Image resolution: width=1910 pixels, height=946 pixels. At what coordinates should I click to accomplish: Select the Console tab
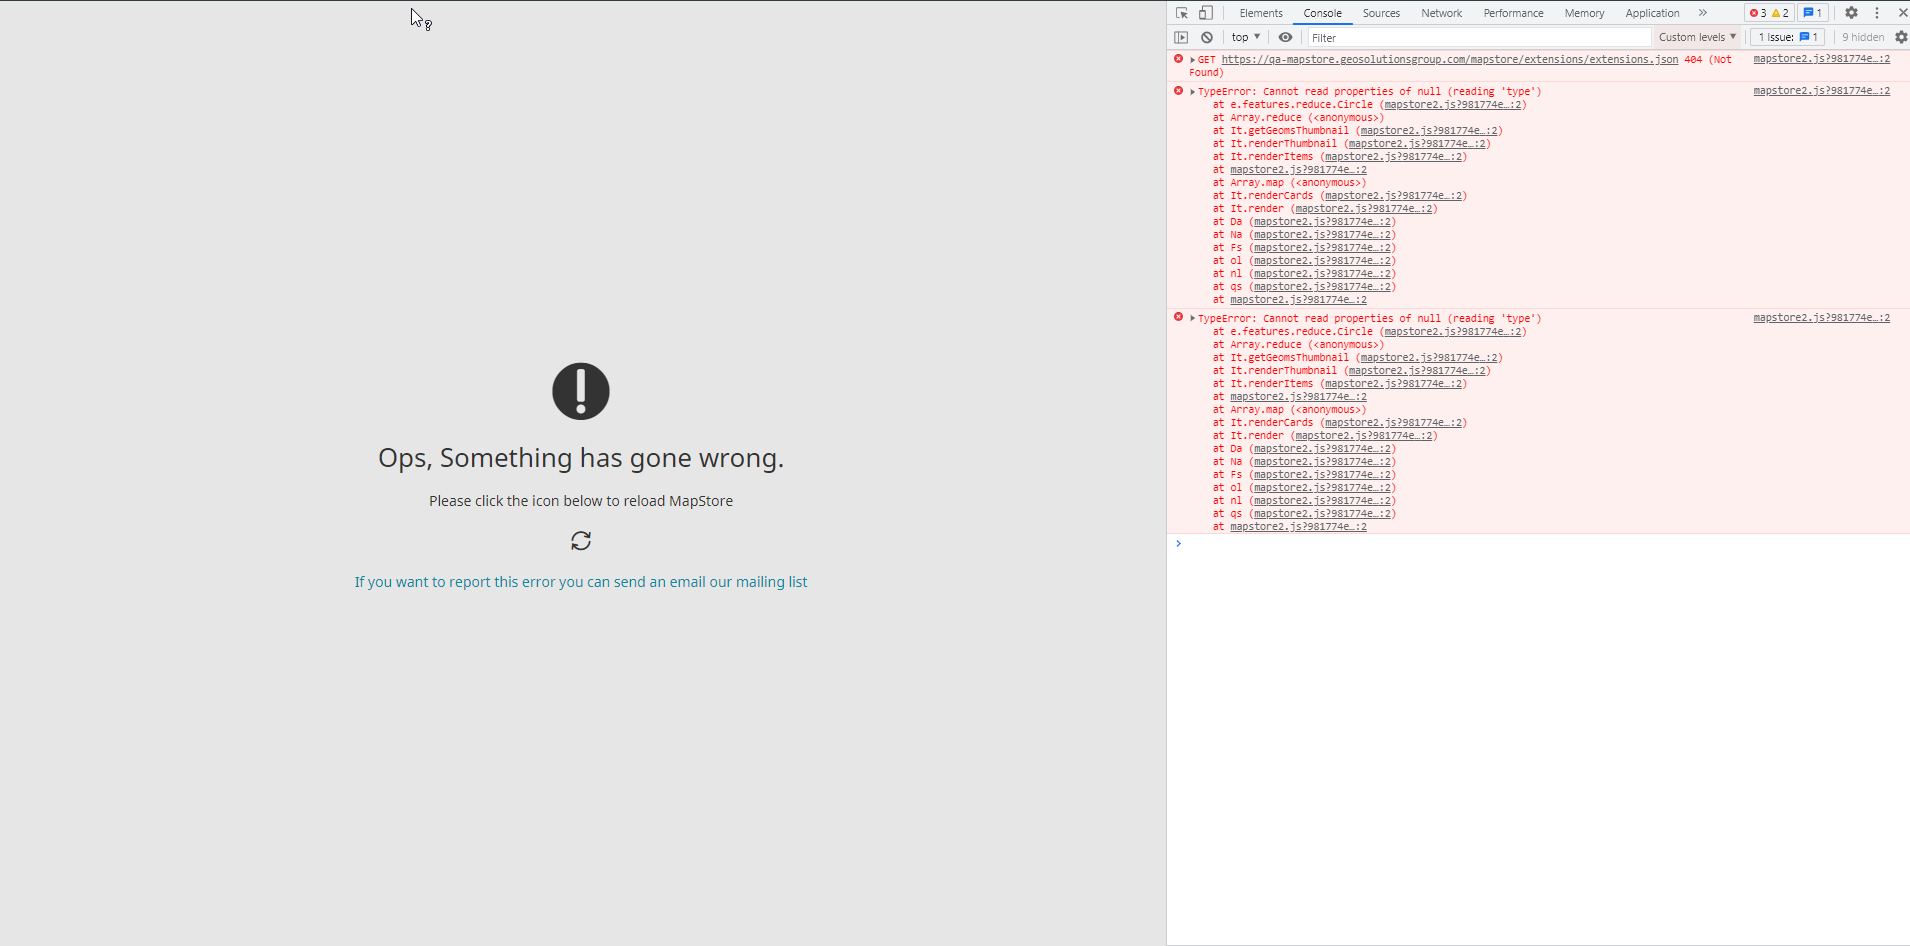(x=1322, y=13)
